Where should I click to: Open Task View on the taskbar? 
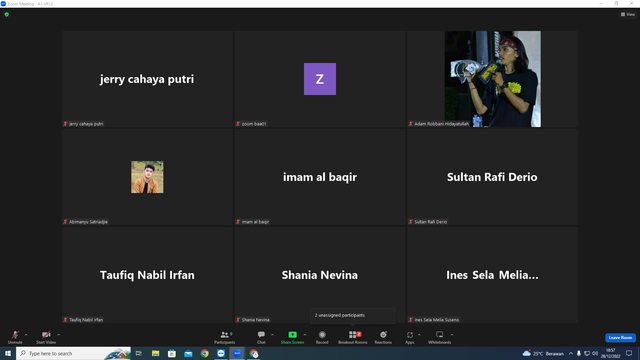click(139, 353)
